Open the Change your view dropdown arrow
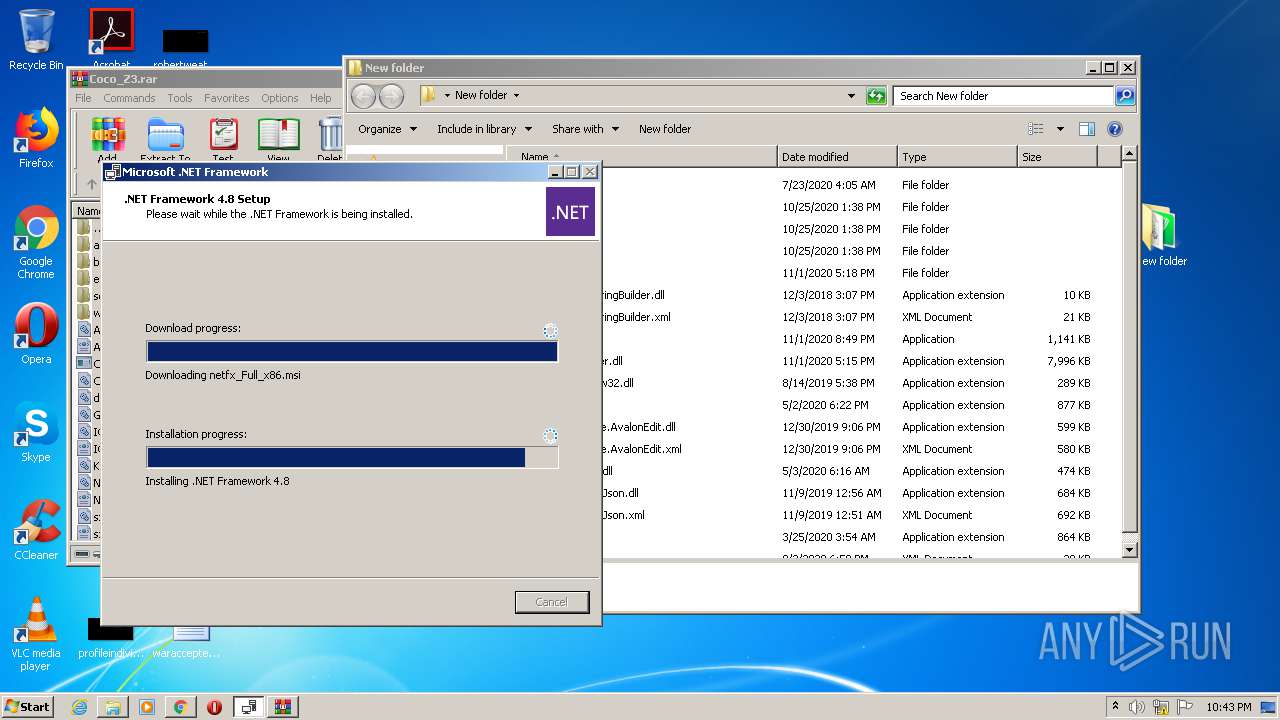 tap(1060, 129)
